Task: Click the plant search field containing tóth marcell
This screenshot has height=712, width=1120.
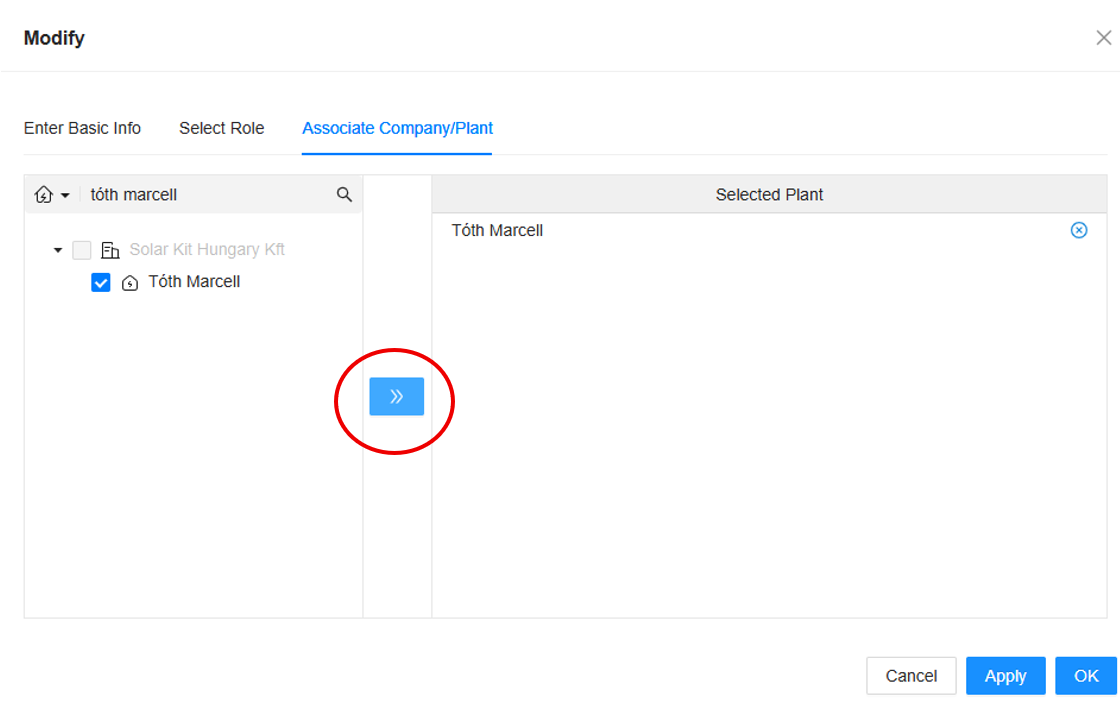Action: 205,195
